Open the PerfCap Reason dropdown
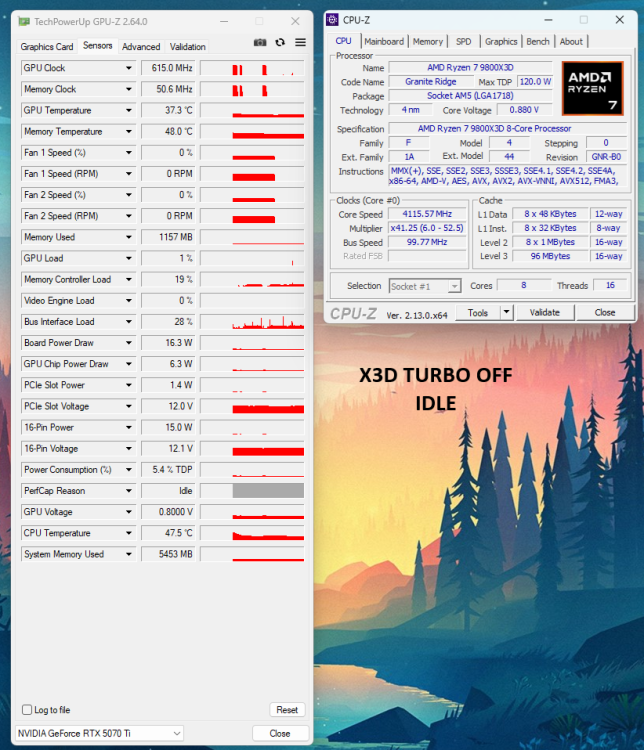This screenshot has width=644, height=750. pos(129,491)
